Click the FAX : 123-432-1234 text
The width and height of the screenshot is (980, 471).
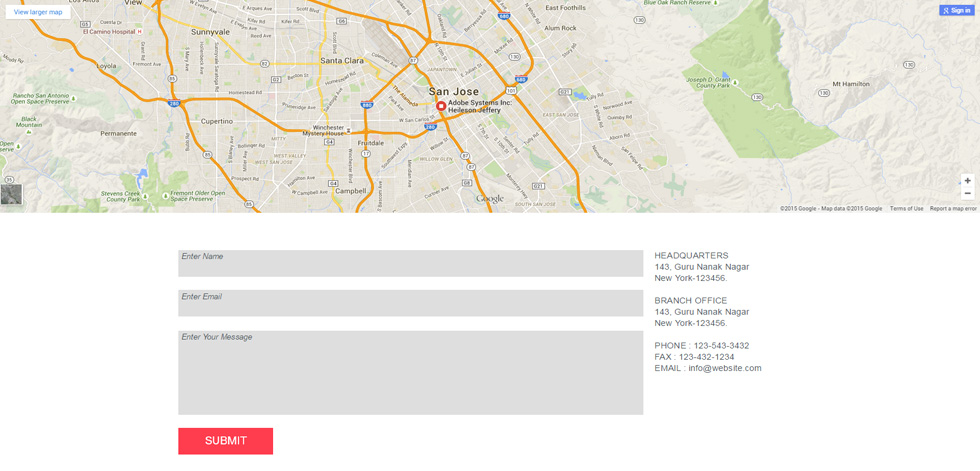tap(694, 357)
